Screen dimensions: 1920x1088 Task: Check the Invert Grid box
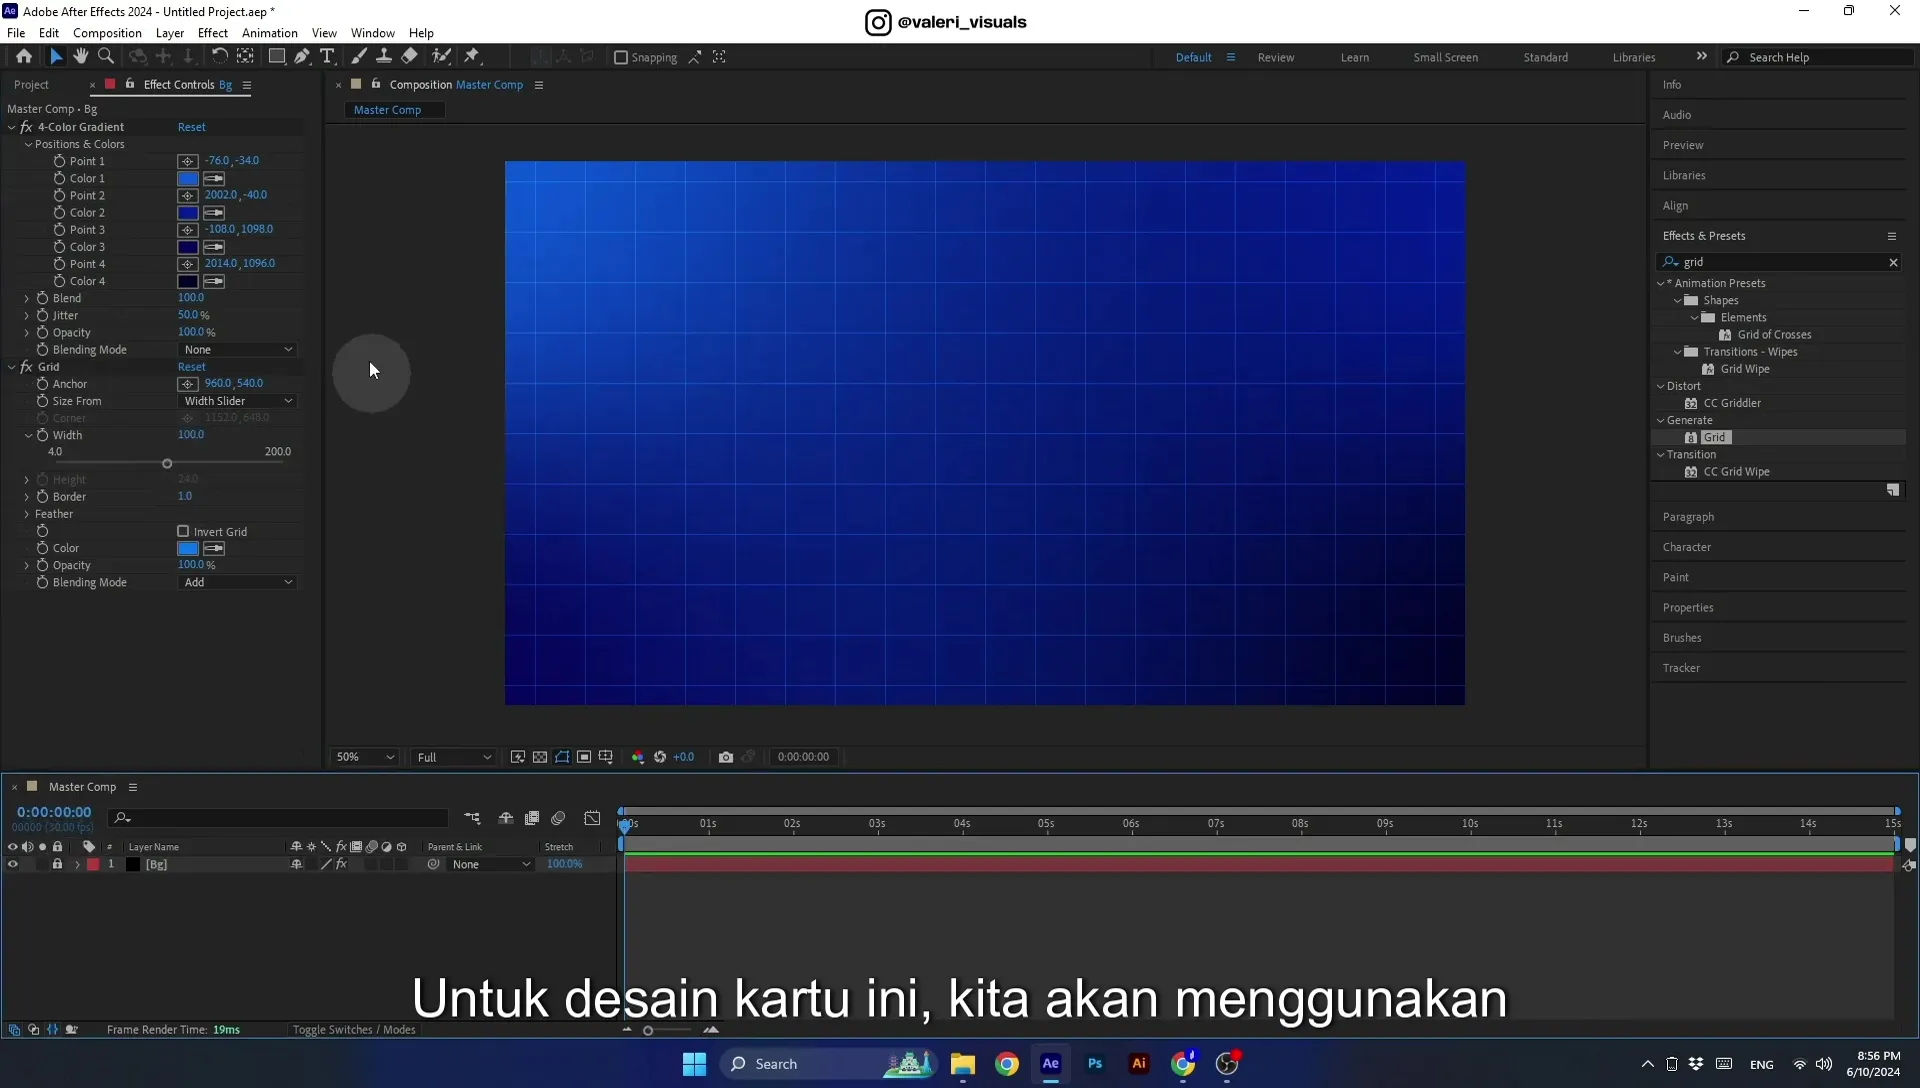click(183, 531)
